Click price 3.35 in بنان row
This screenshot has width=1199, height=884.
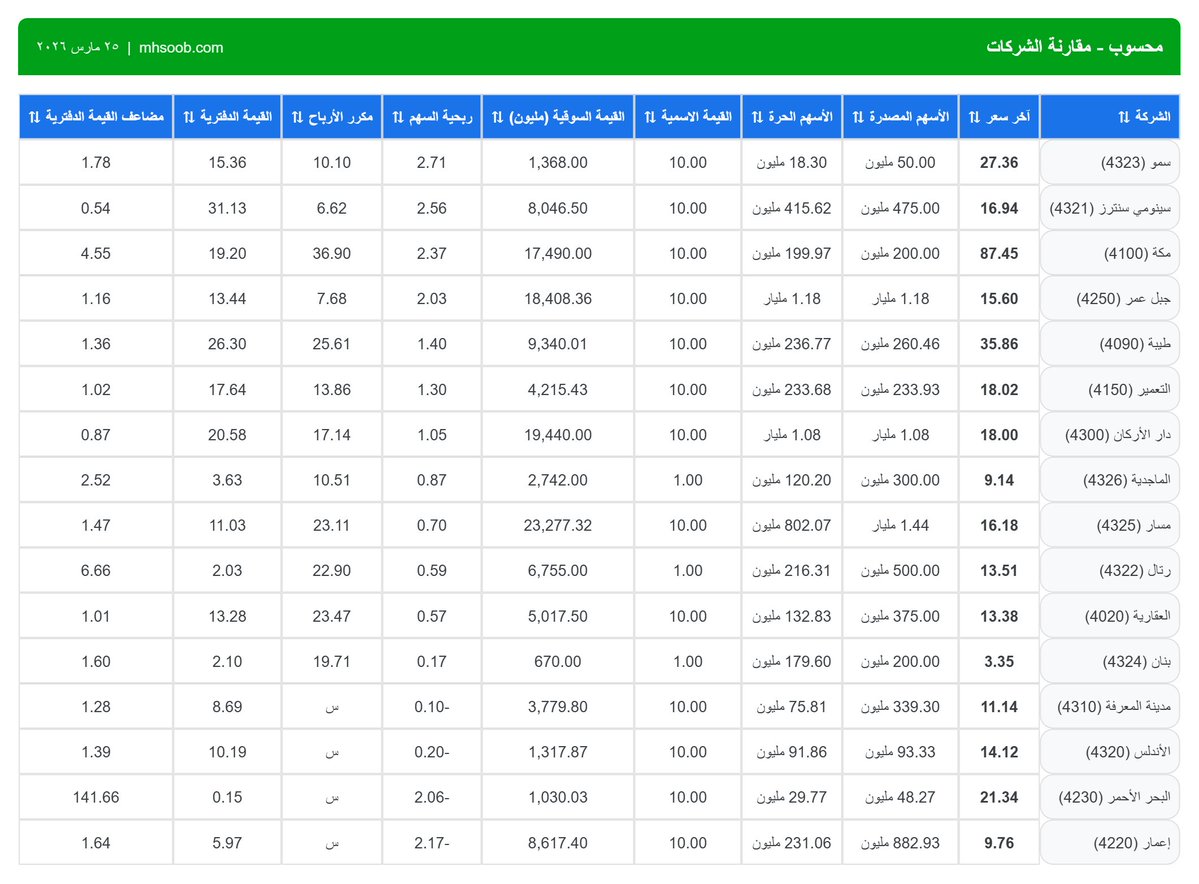[999, 661]
